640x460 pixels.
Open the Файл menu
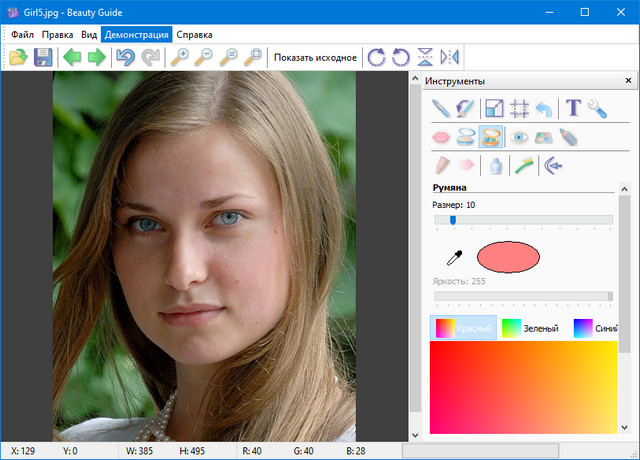point(22,34)
